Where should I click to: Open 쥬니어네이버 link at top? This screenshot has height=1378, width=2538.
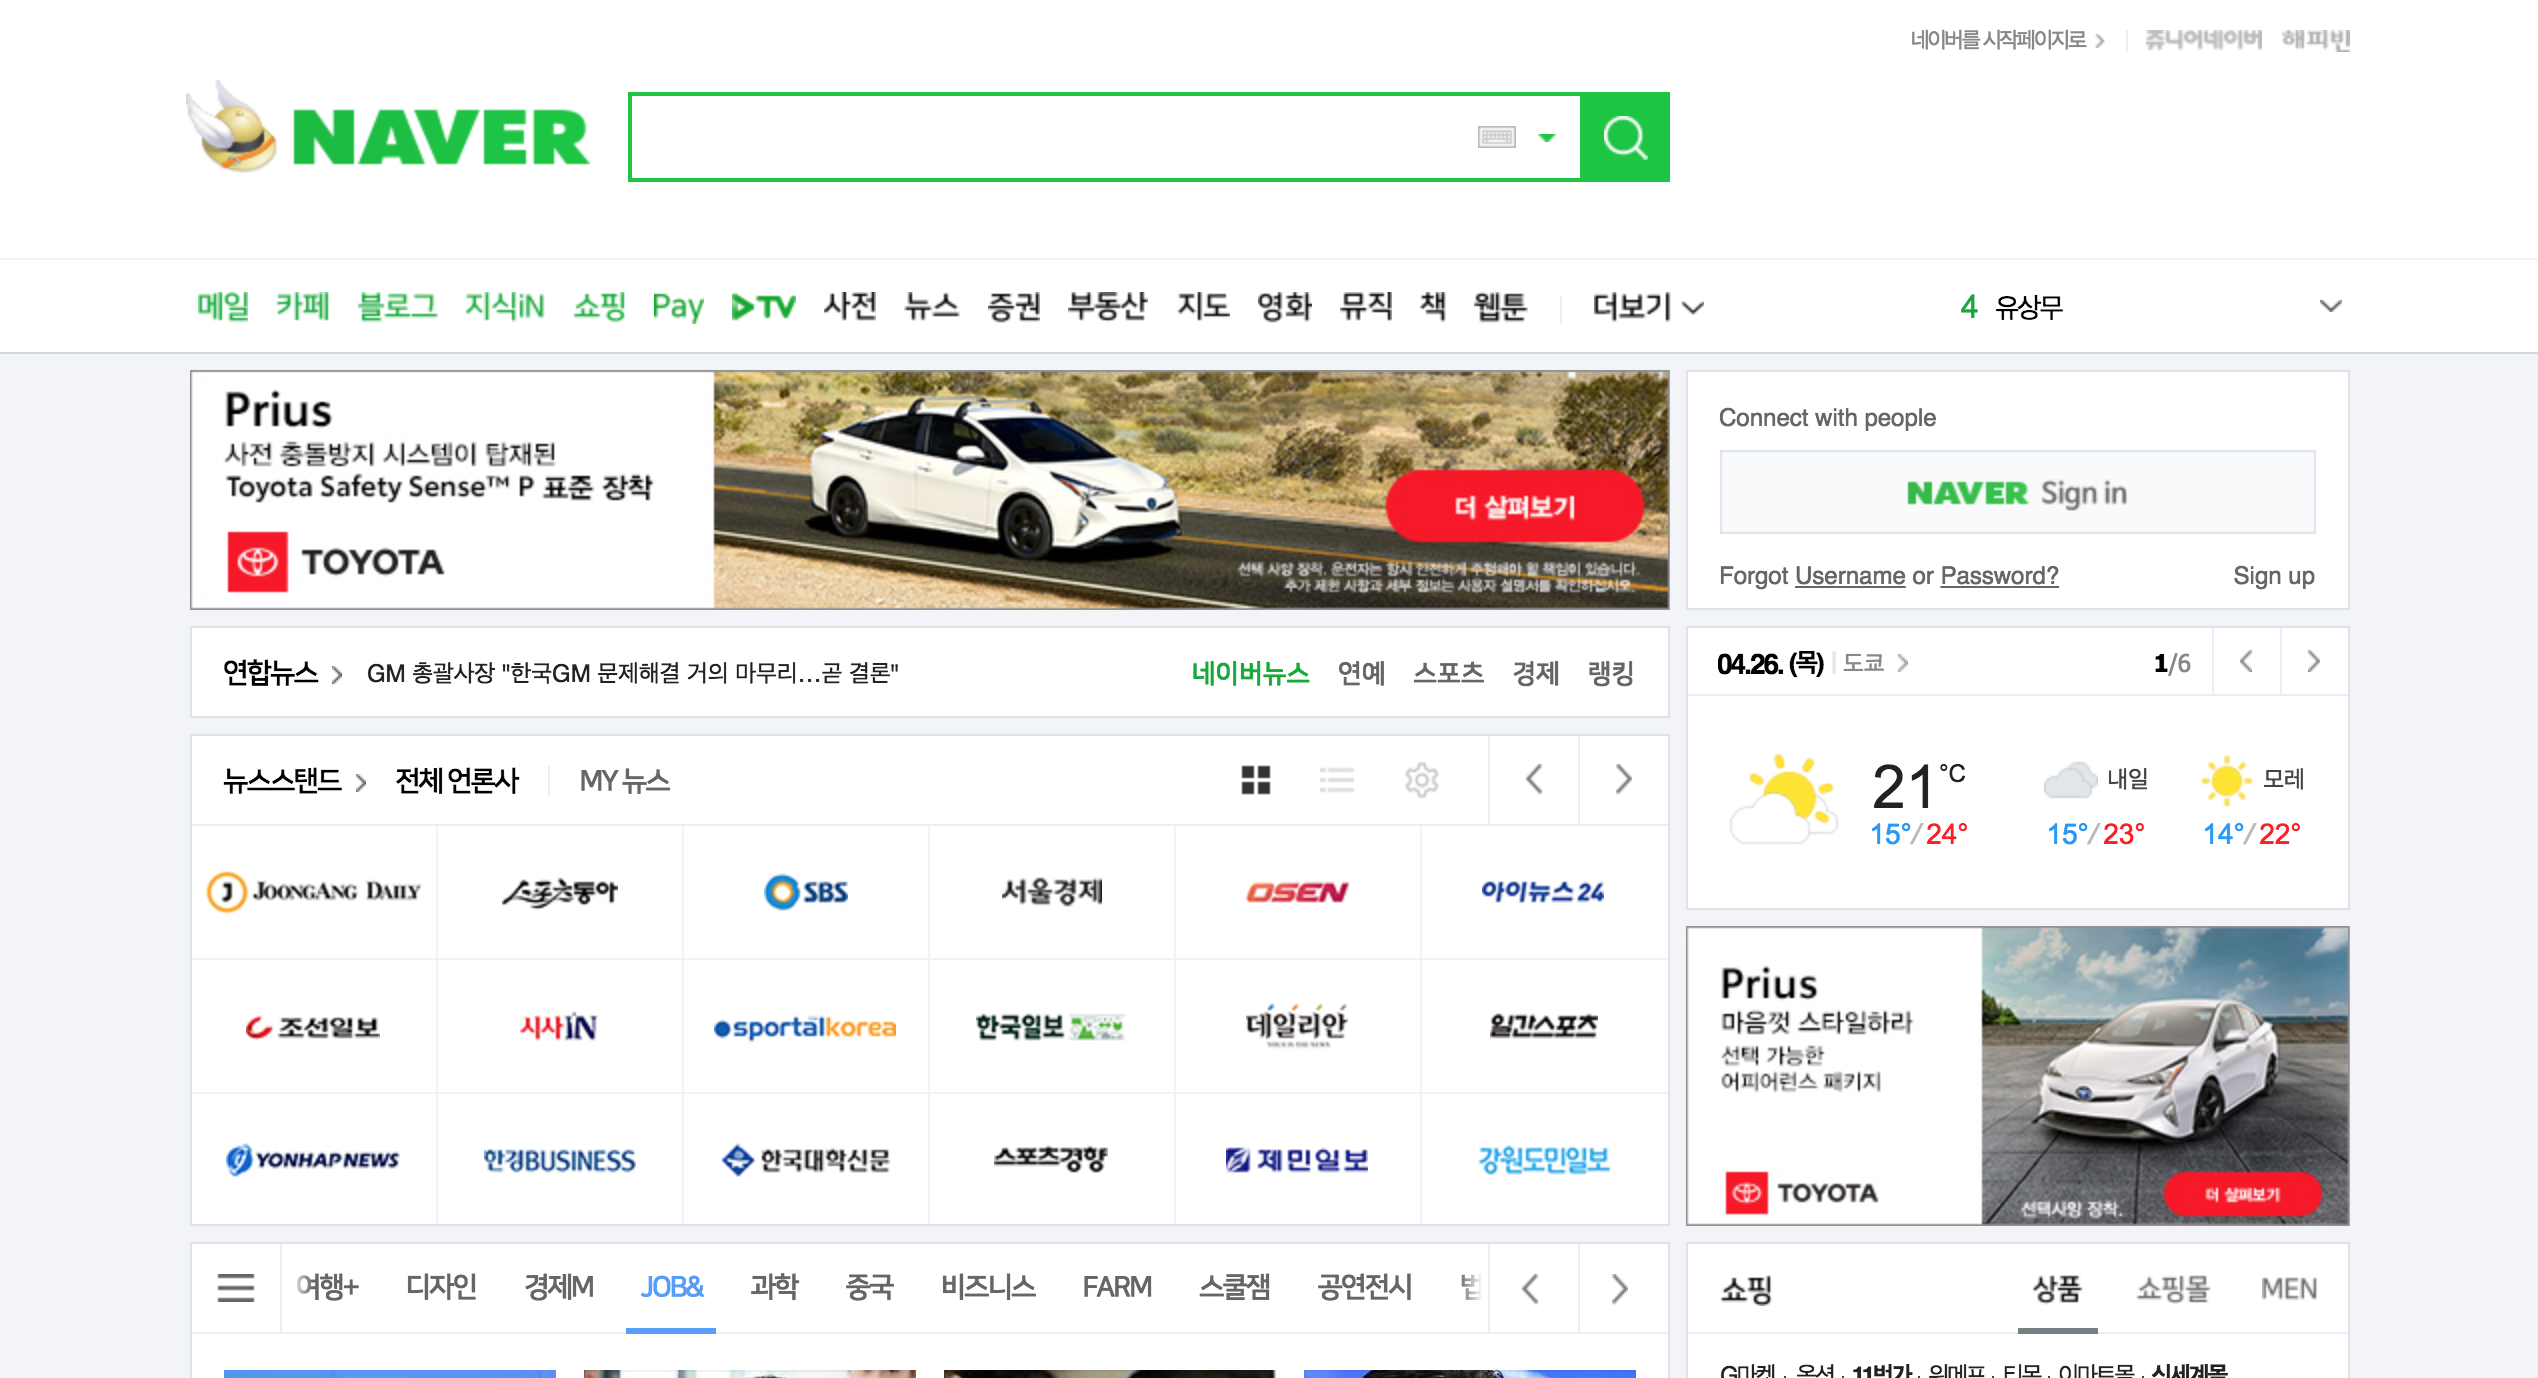pos(2204,40)
